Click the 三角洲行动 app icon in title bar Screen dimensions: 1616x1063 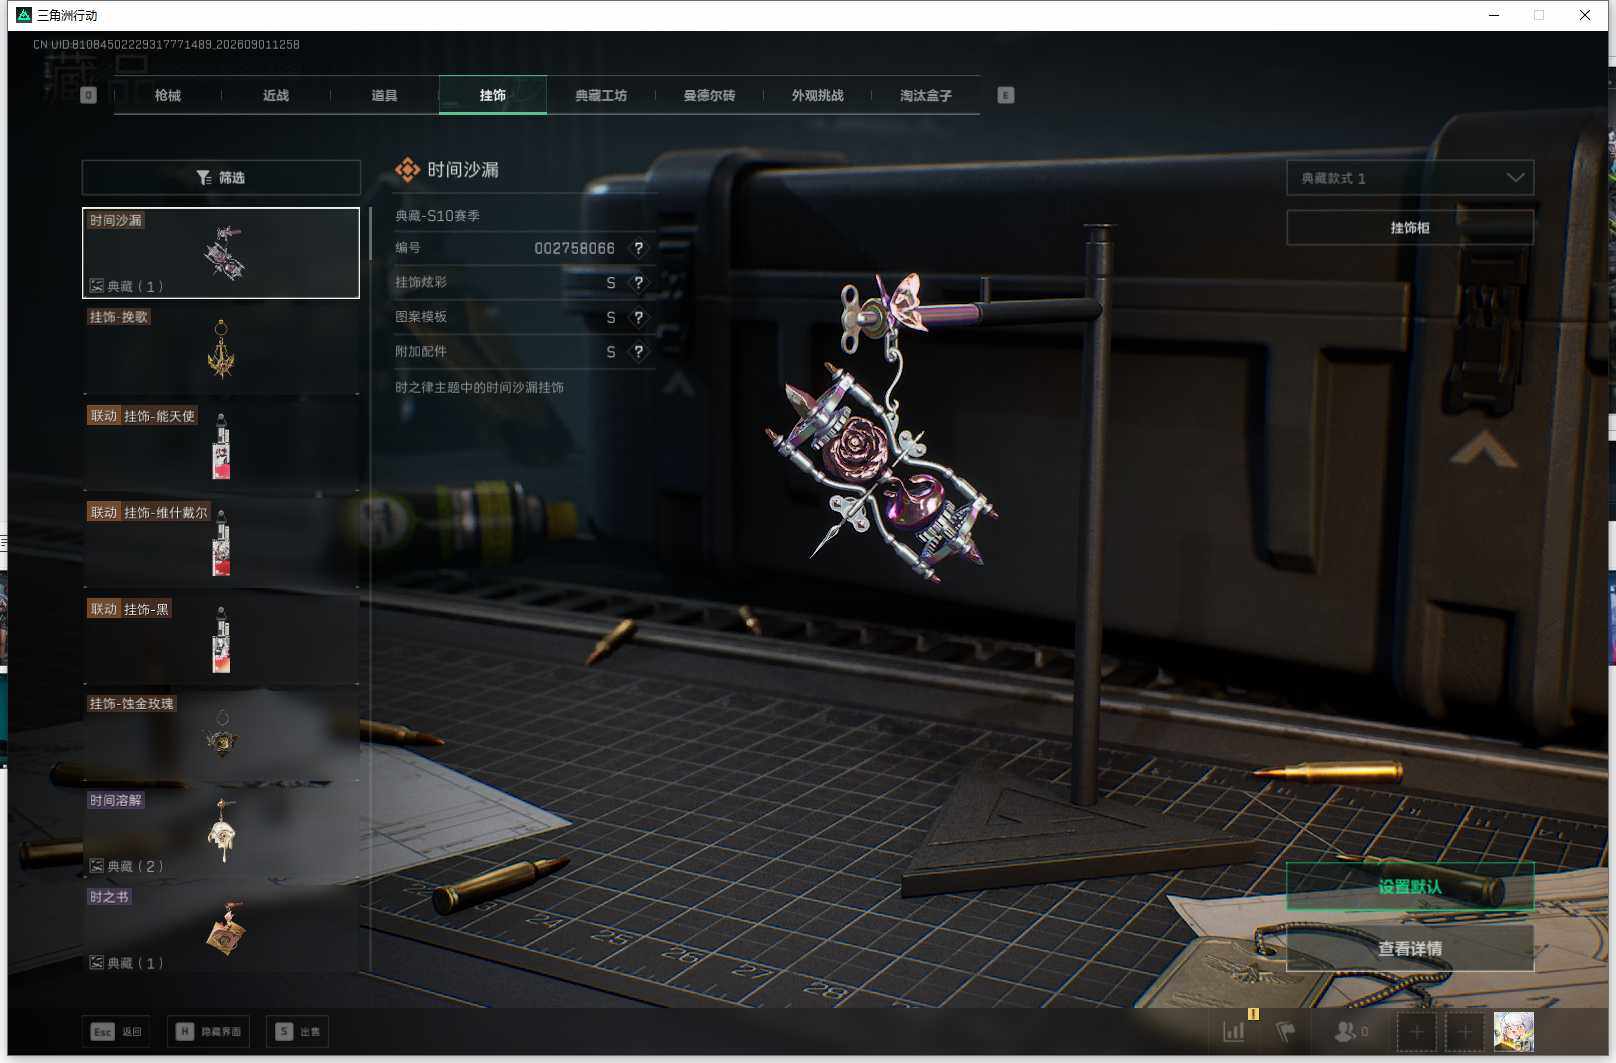point(24,15)
